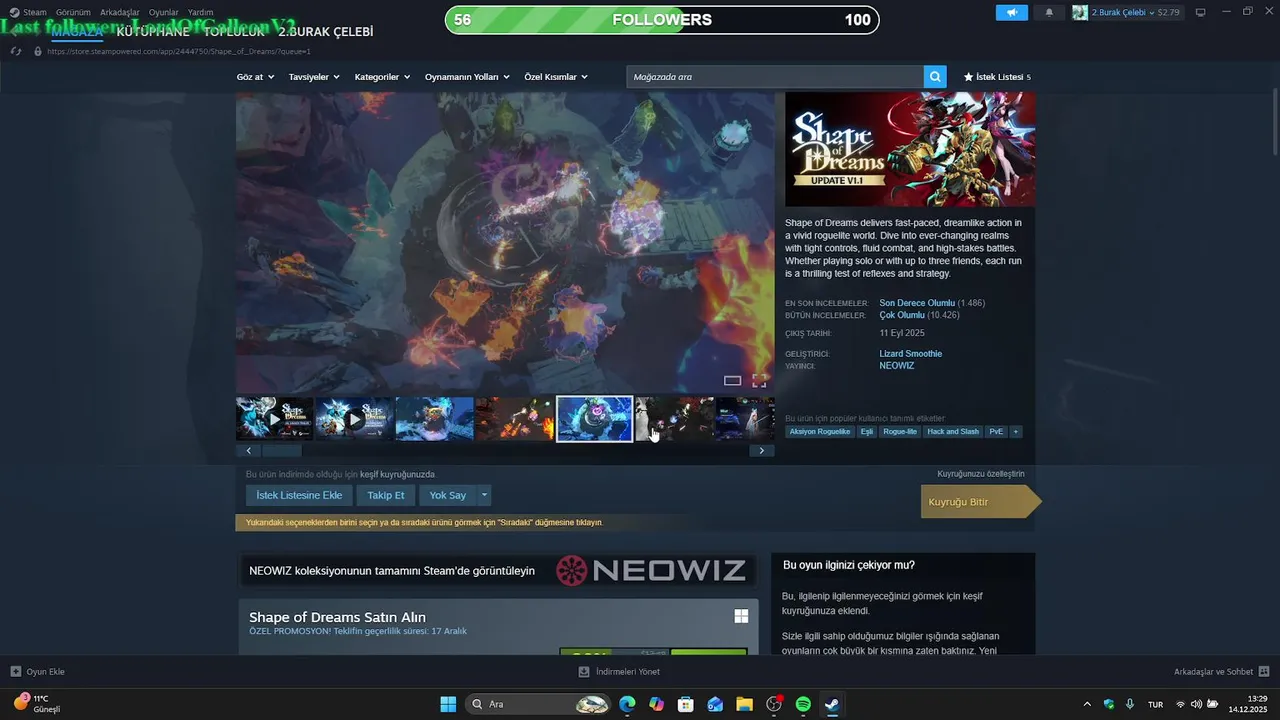Image resolution: width=1280 pixels, height=720 pixels.
Task: Switch to the KÜTÜPHANE tab
Action: coord(153,32)
